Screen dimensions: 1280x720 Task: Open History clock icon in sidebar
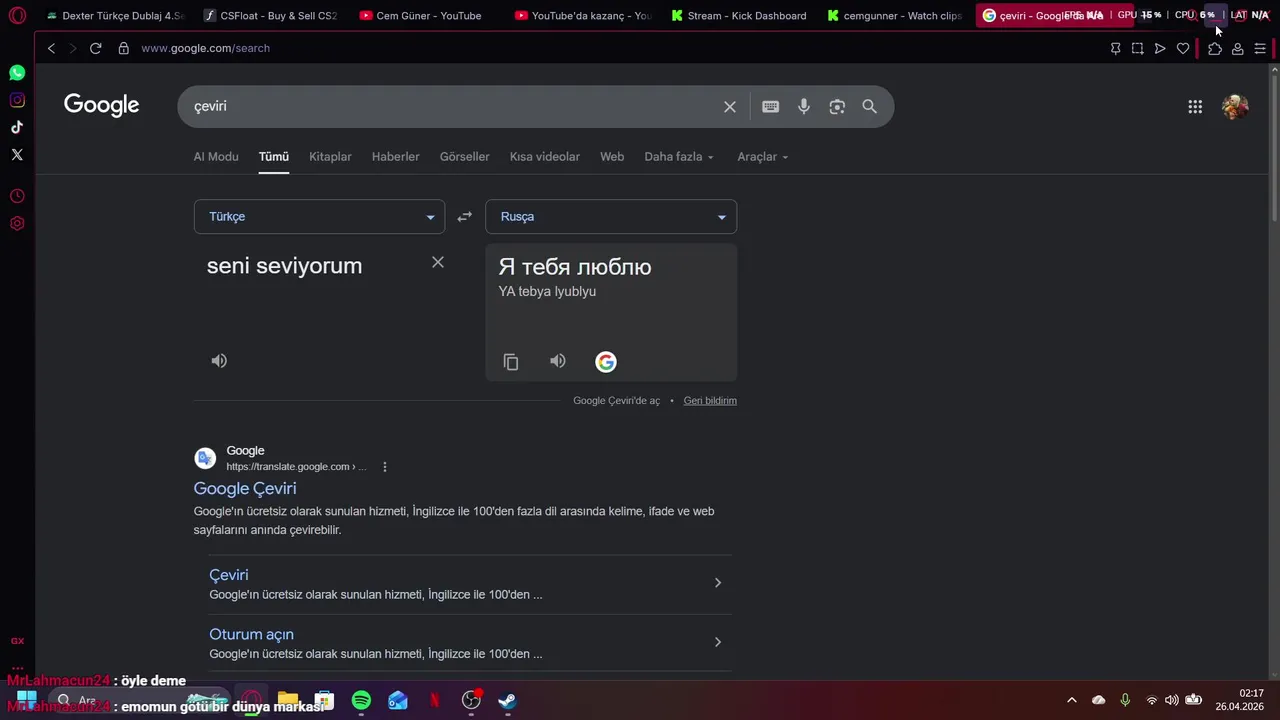17,196
